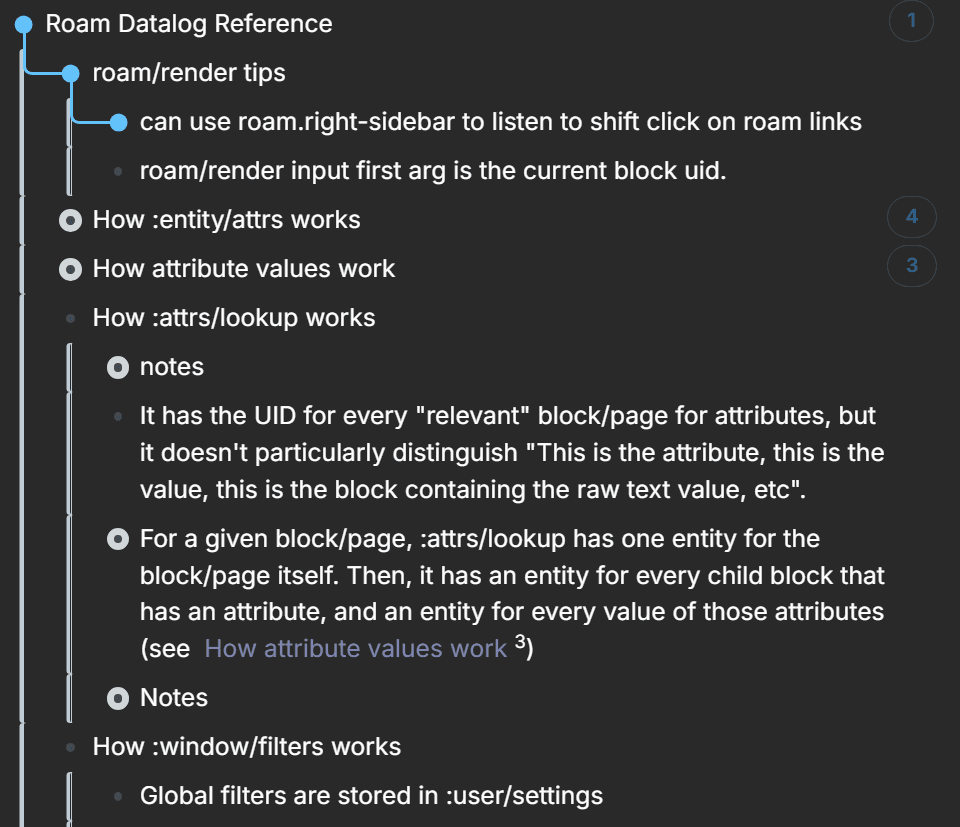Expand collapsed bullet of 'For a given block/page' block

(x=118, y=540)
